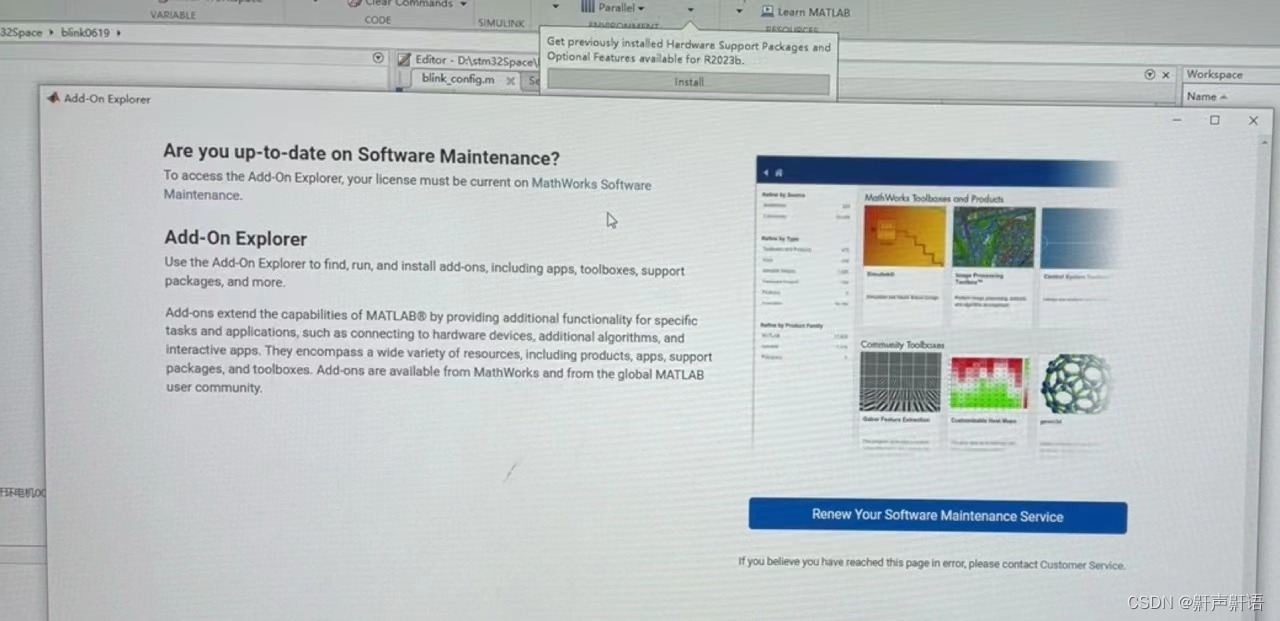
Task: Open the Current Folder panel actions dropdown
Action: click(x=378, y=58)
